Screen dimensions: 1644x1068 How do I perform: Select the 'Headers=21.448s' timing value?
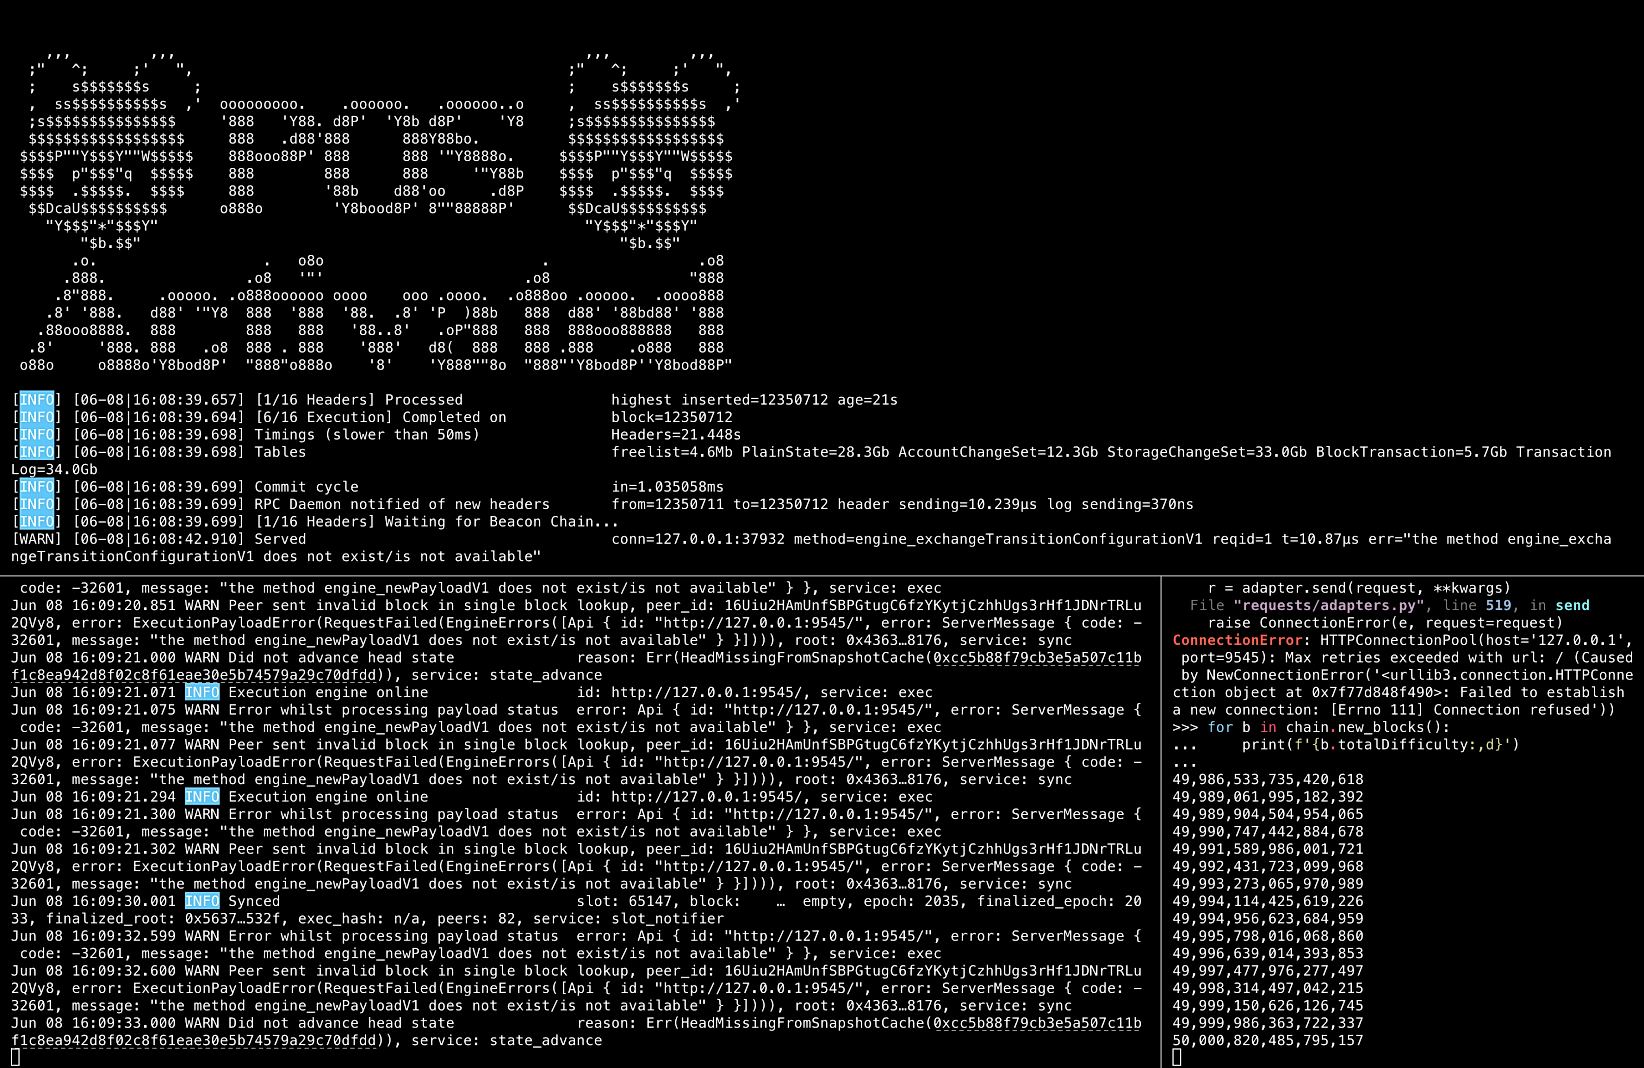click(x=676, y=435)
